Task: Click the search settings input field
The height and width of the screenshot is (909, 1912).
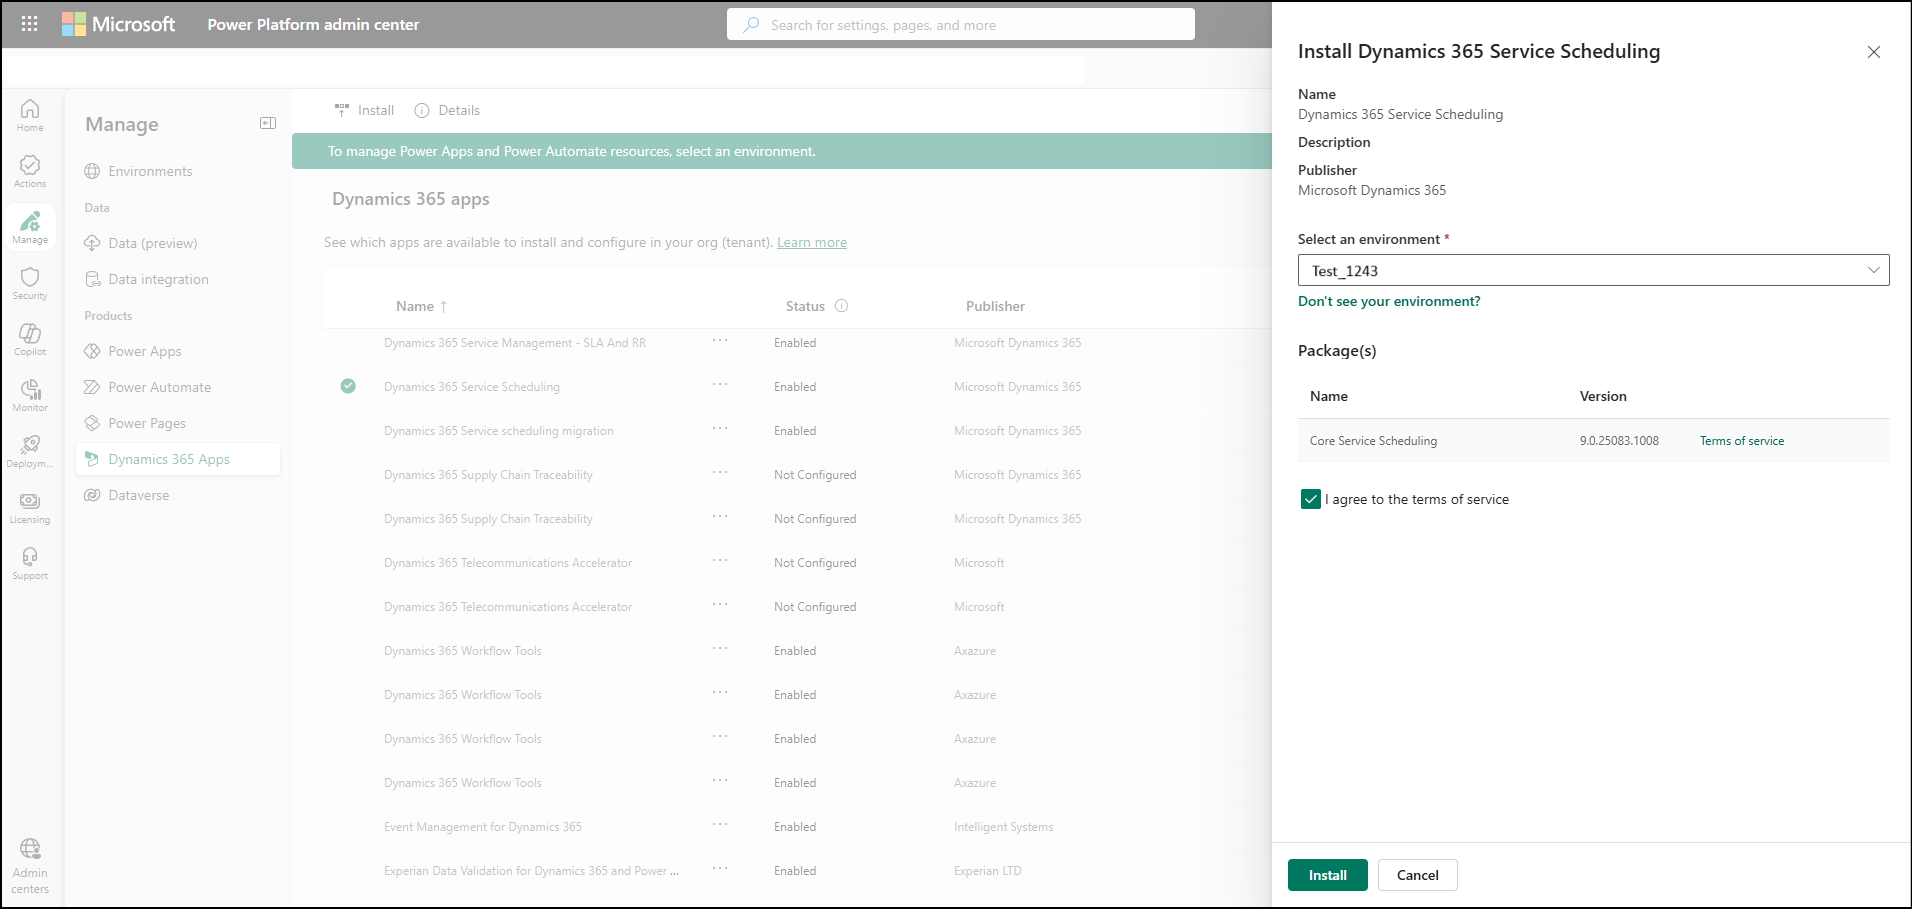Action: [x=960, y=24]
